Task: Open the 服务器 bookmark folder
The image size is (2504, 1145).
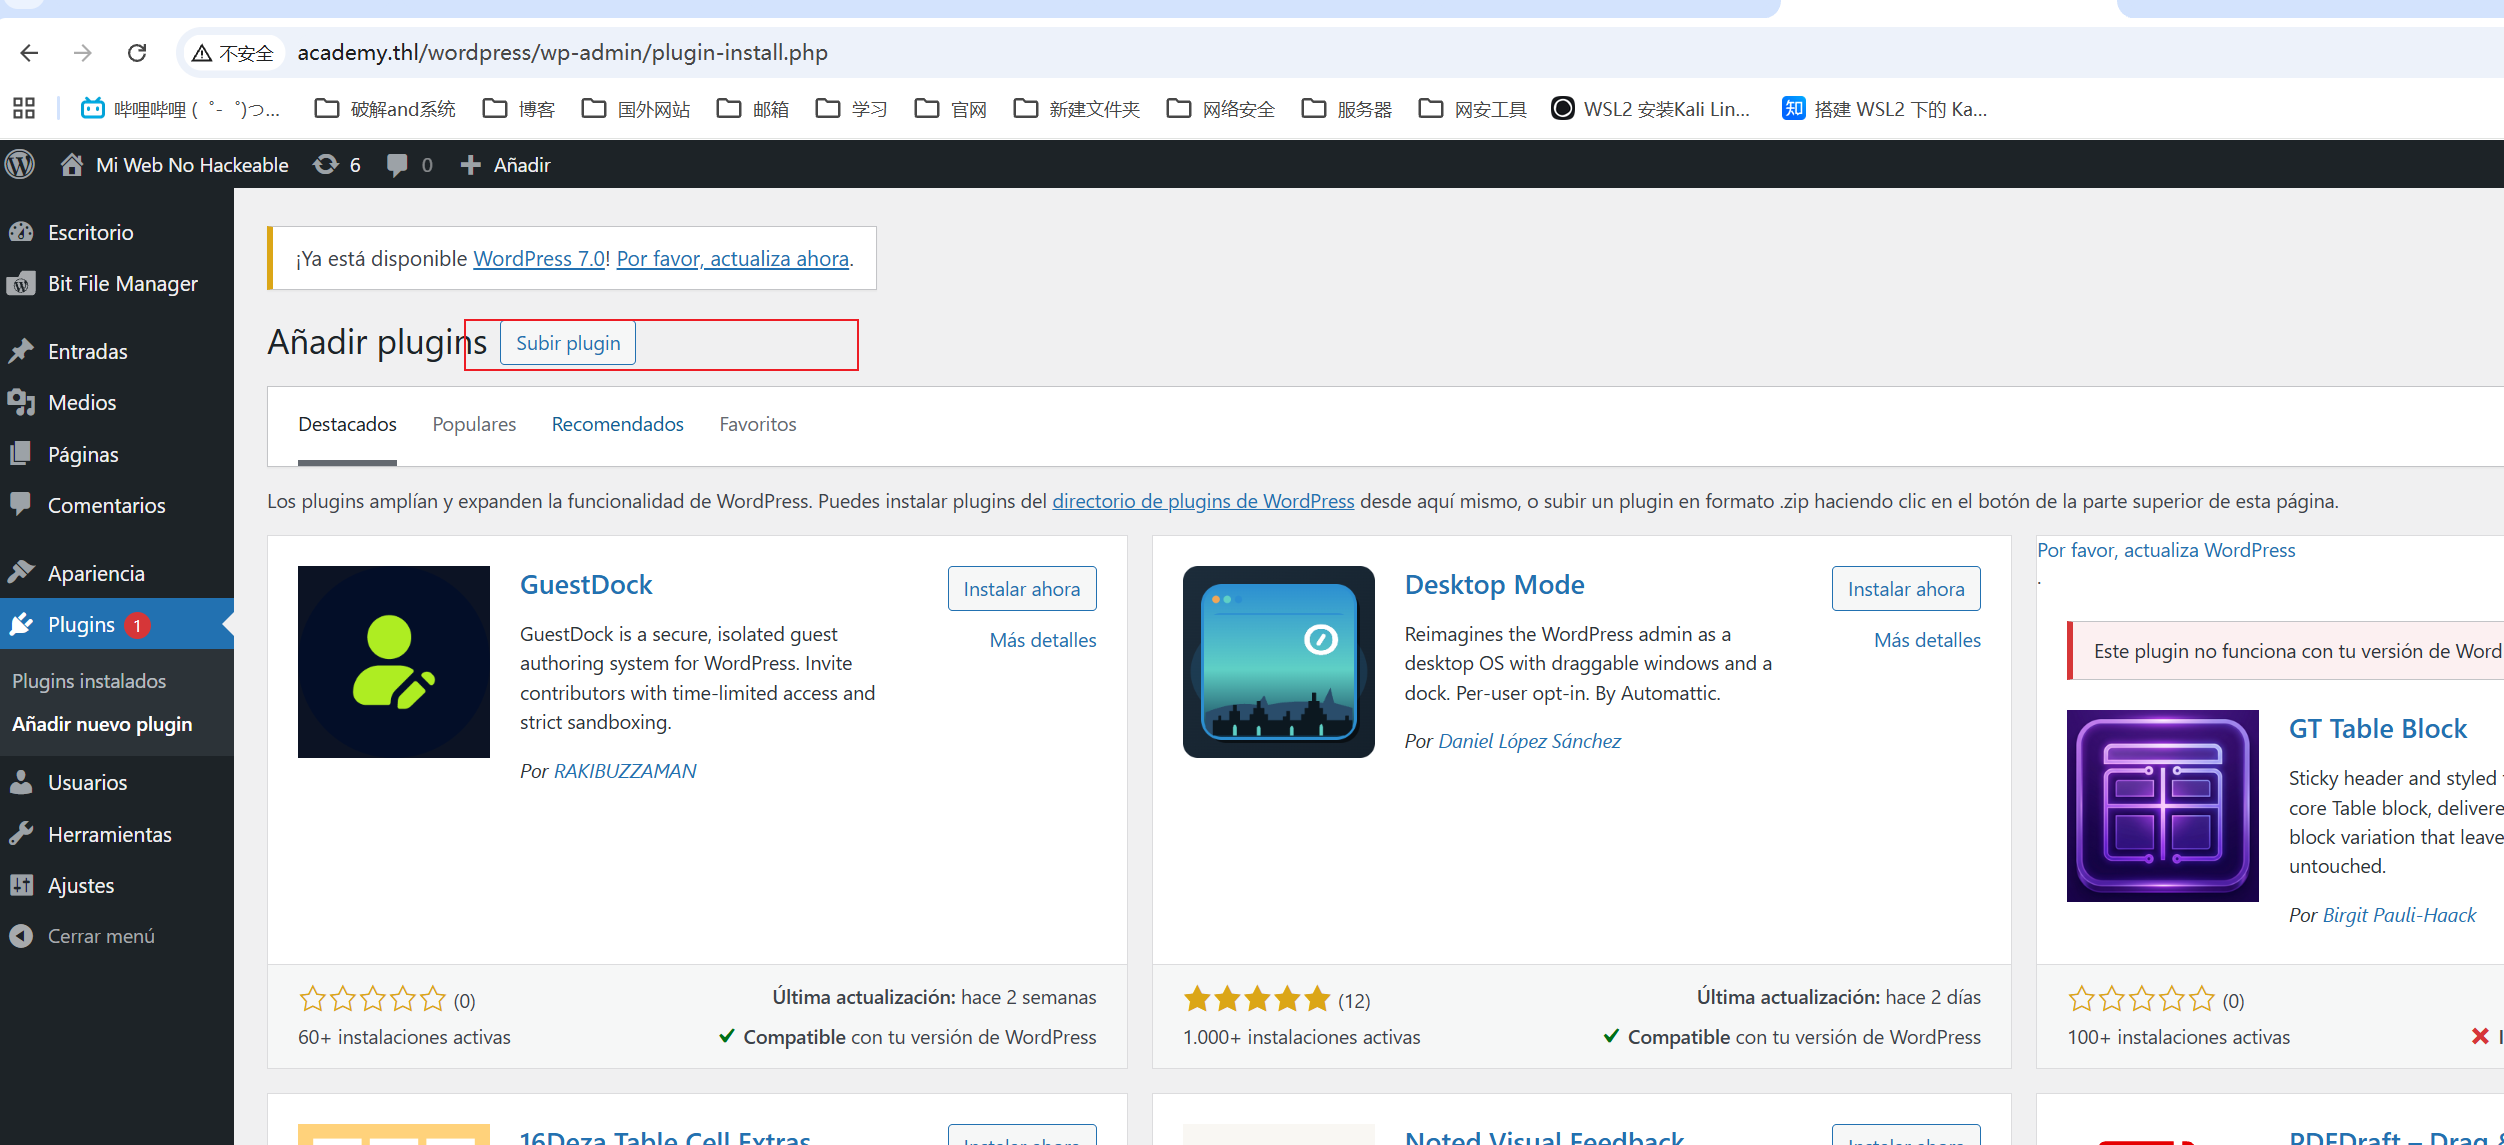Action: pos(1347,108)
